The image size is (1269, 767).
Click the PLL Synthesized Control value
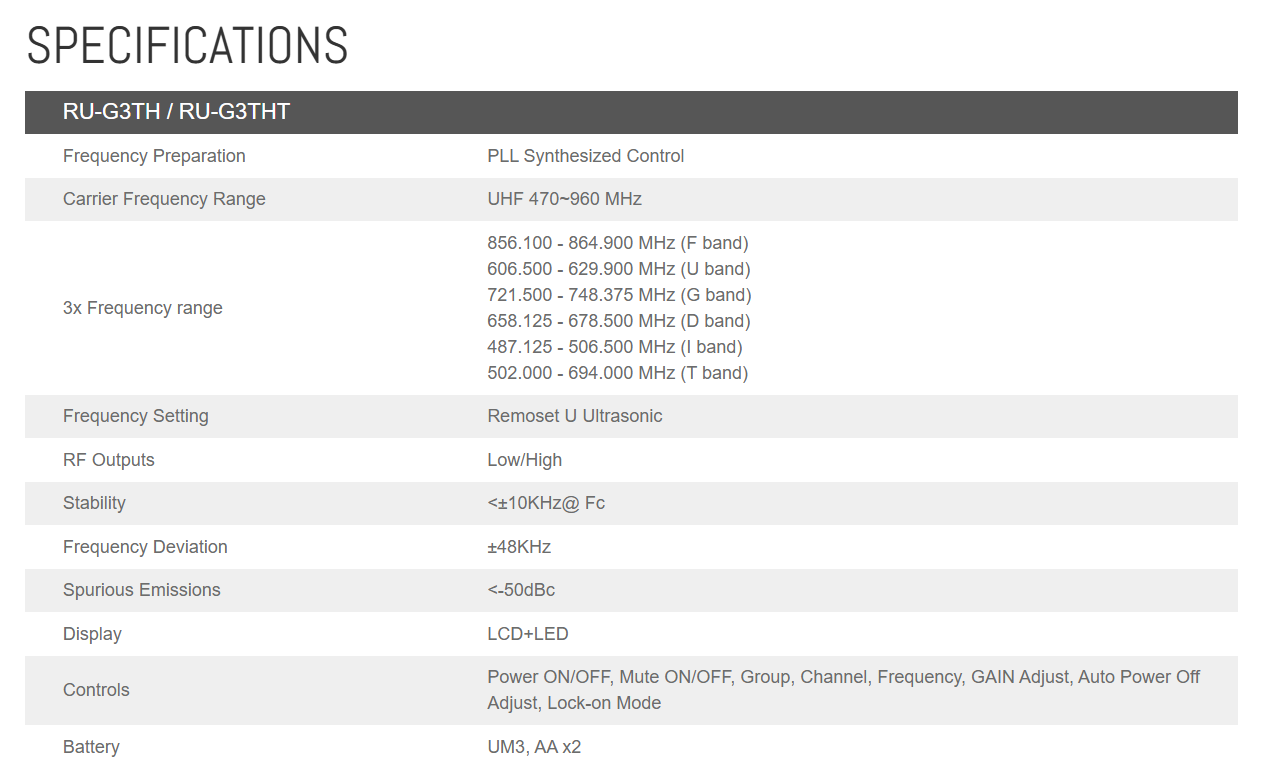[x=585, y=156]
